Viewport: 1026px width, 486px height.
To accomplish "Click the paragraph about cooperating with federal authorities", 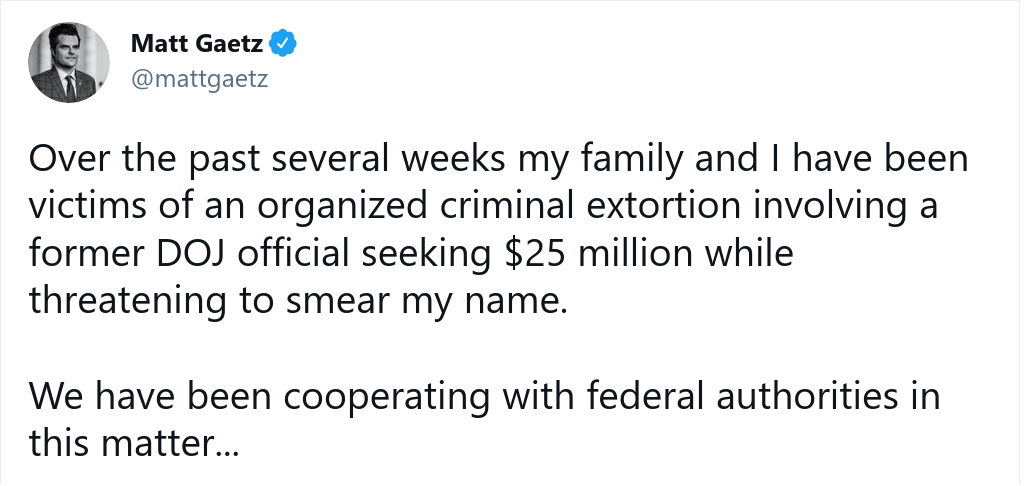I will [x=484, y=420].
